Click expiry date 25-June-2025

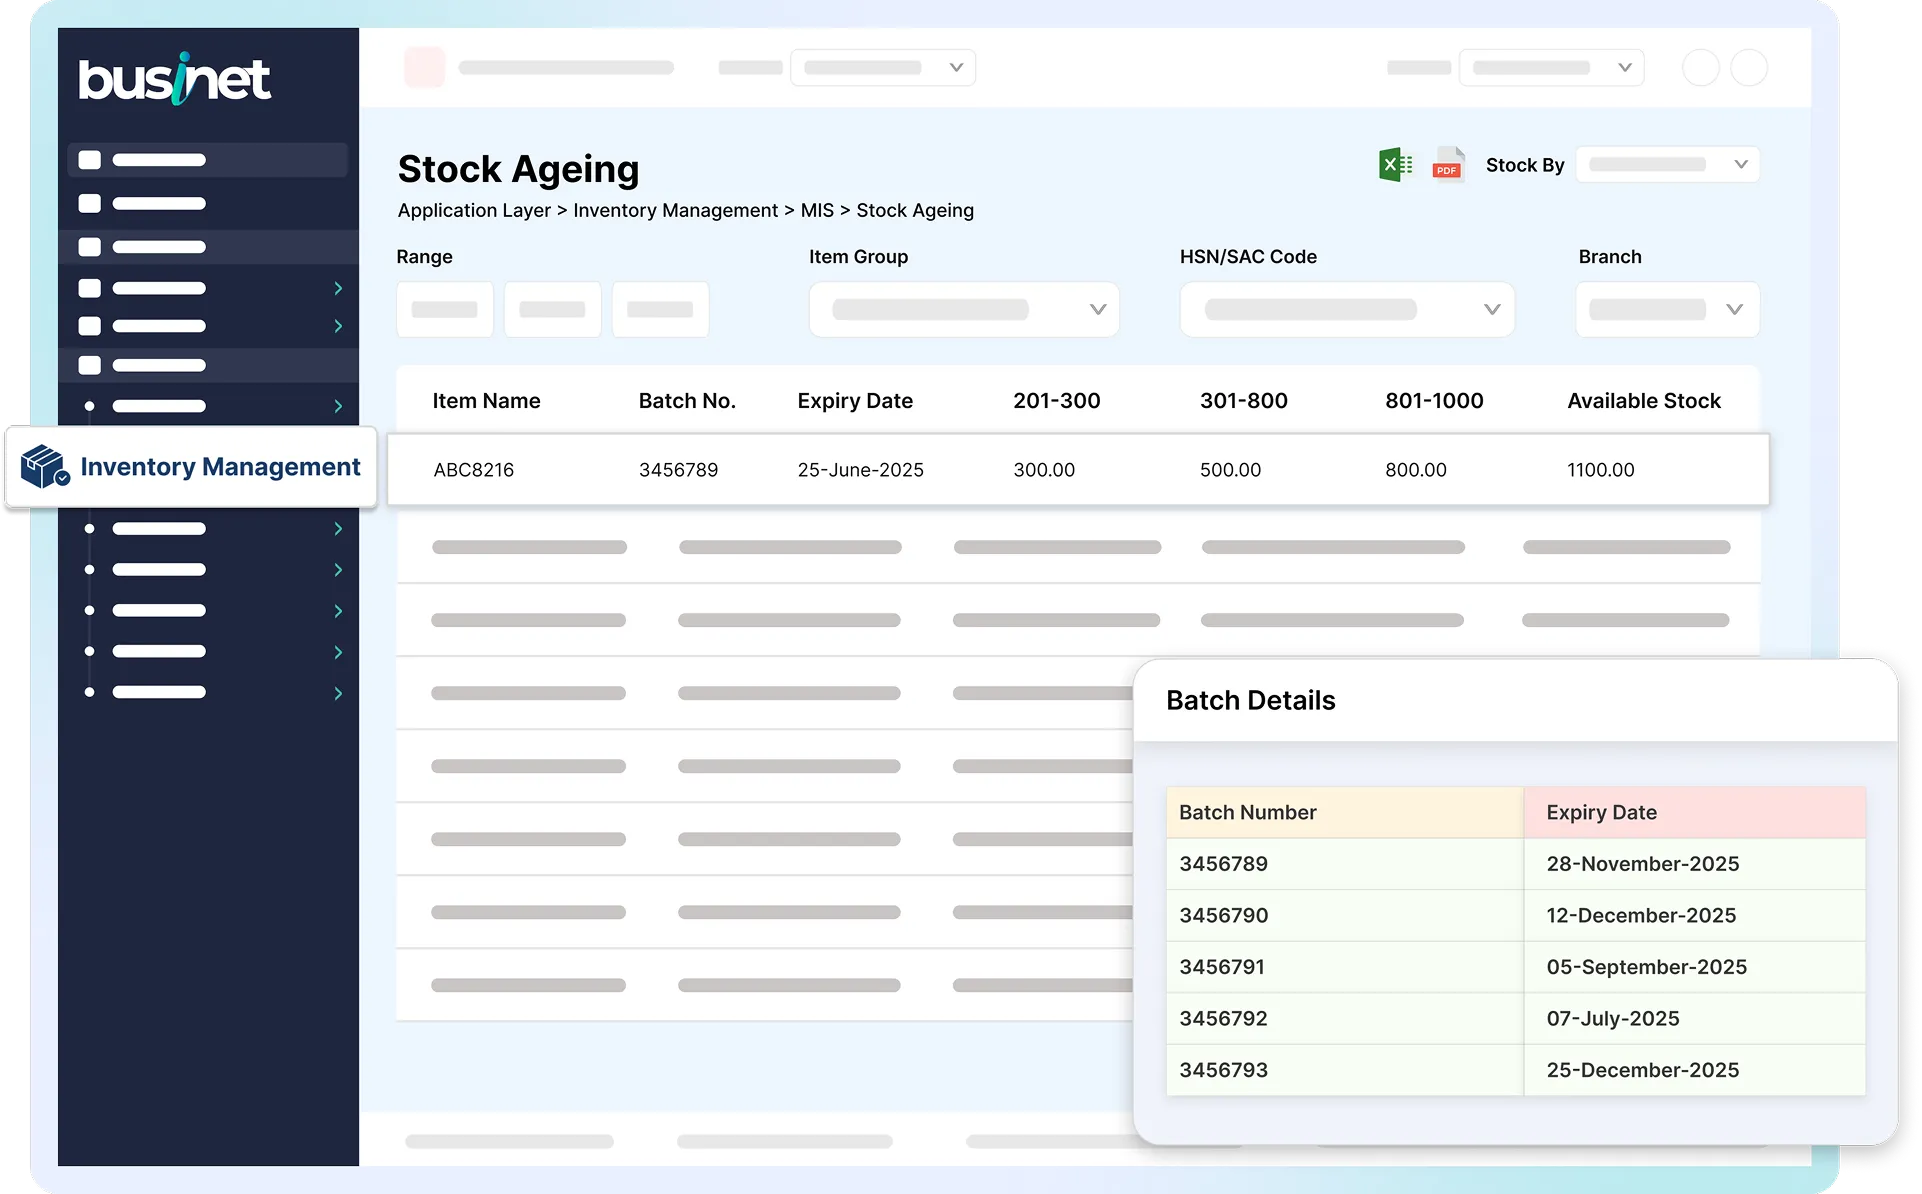coord(860,470)
